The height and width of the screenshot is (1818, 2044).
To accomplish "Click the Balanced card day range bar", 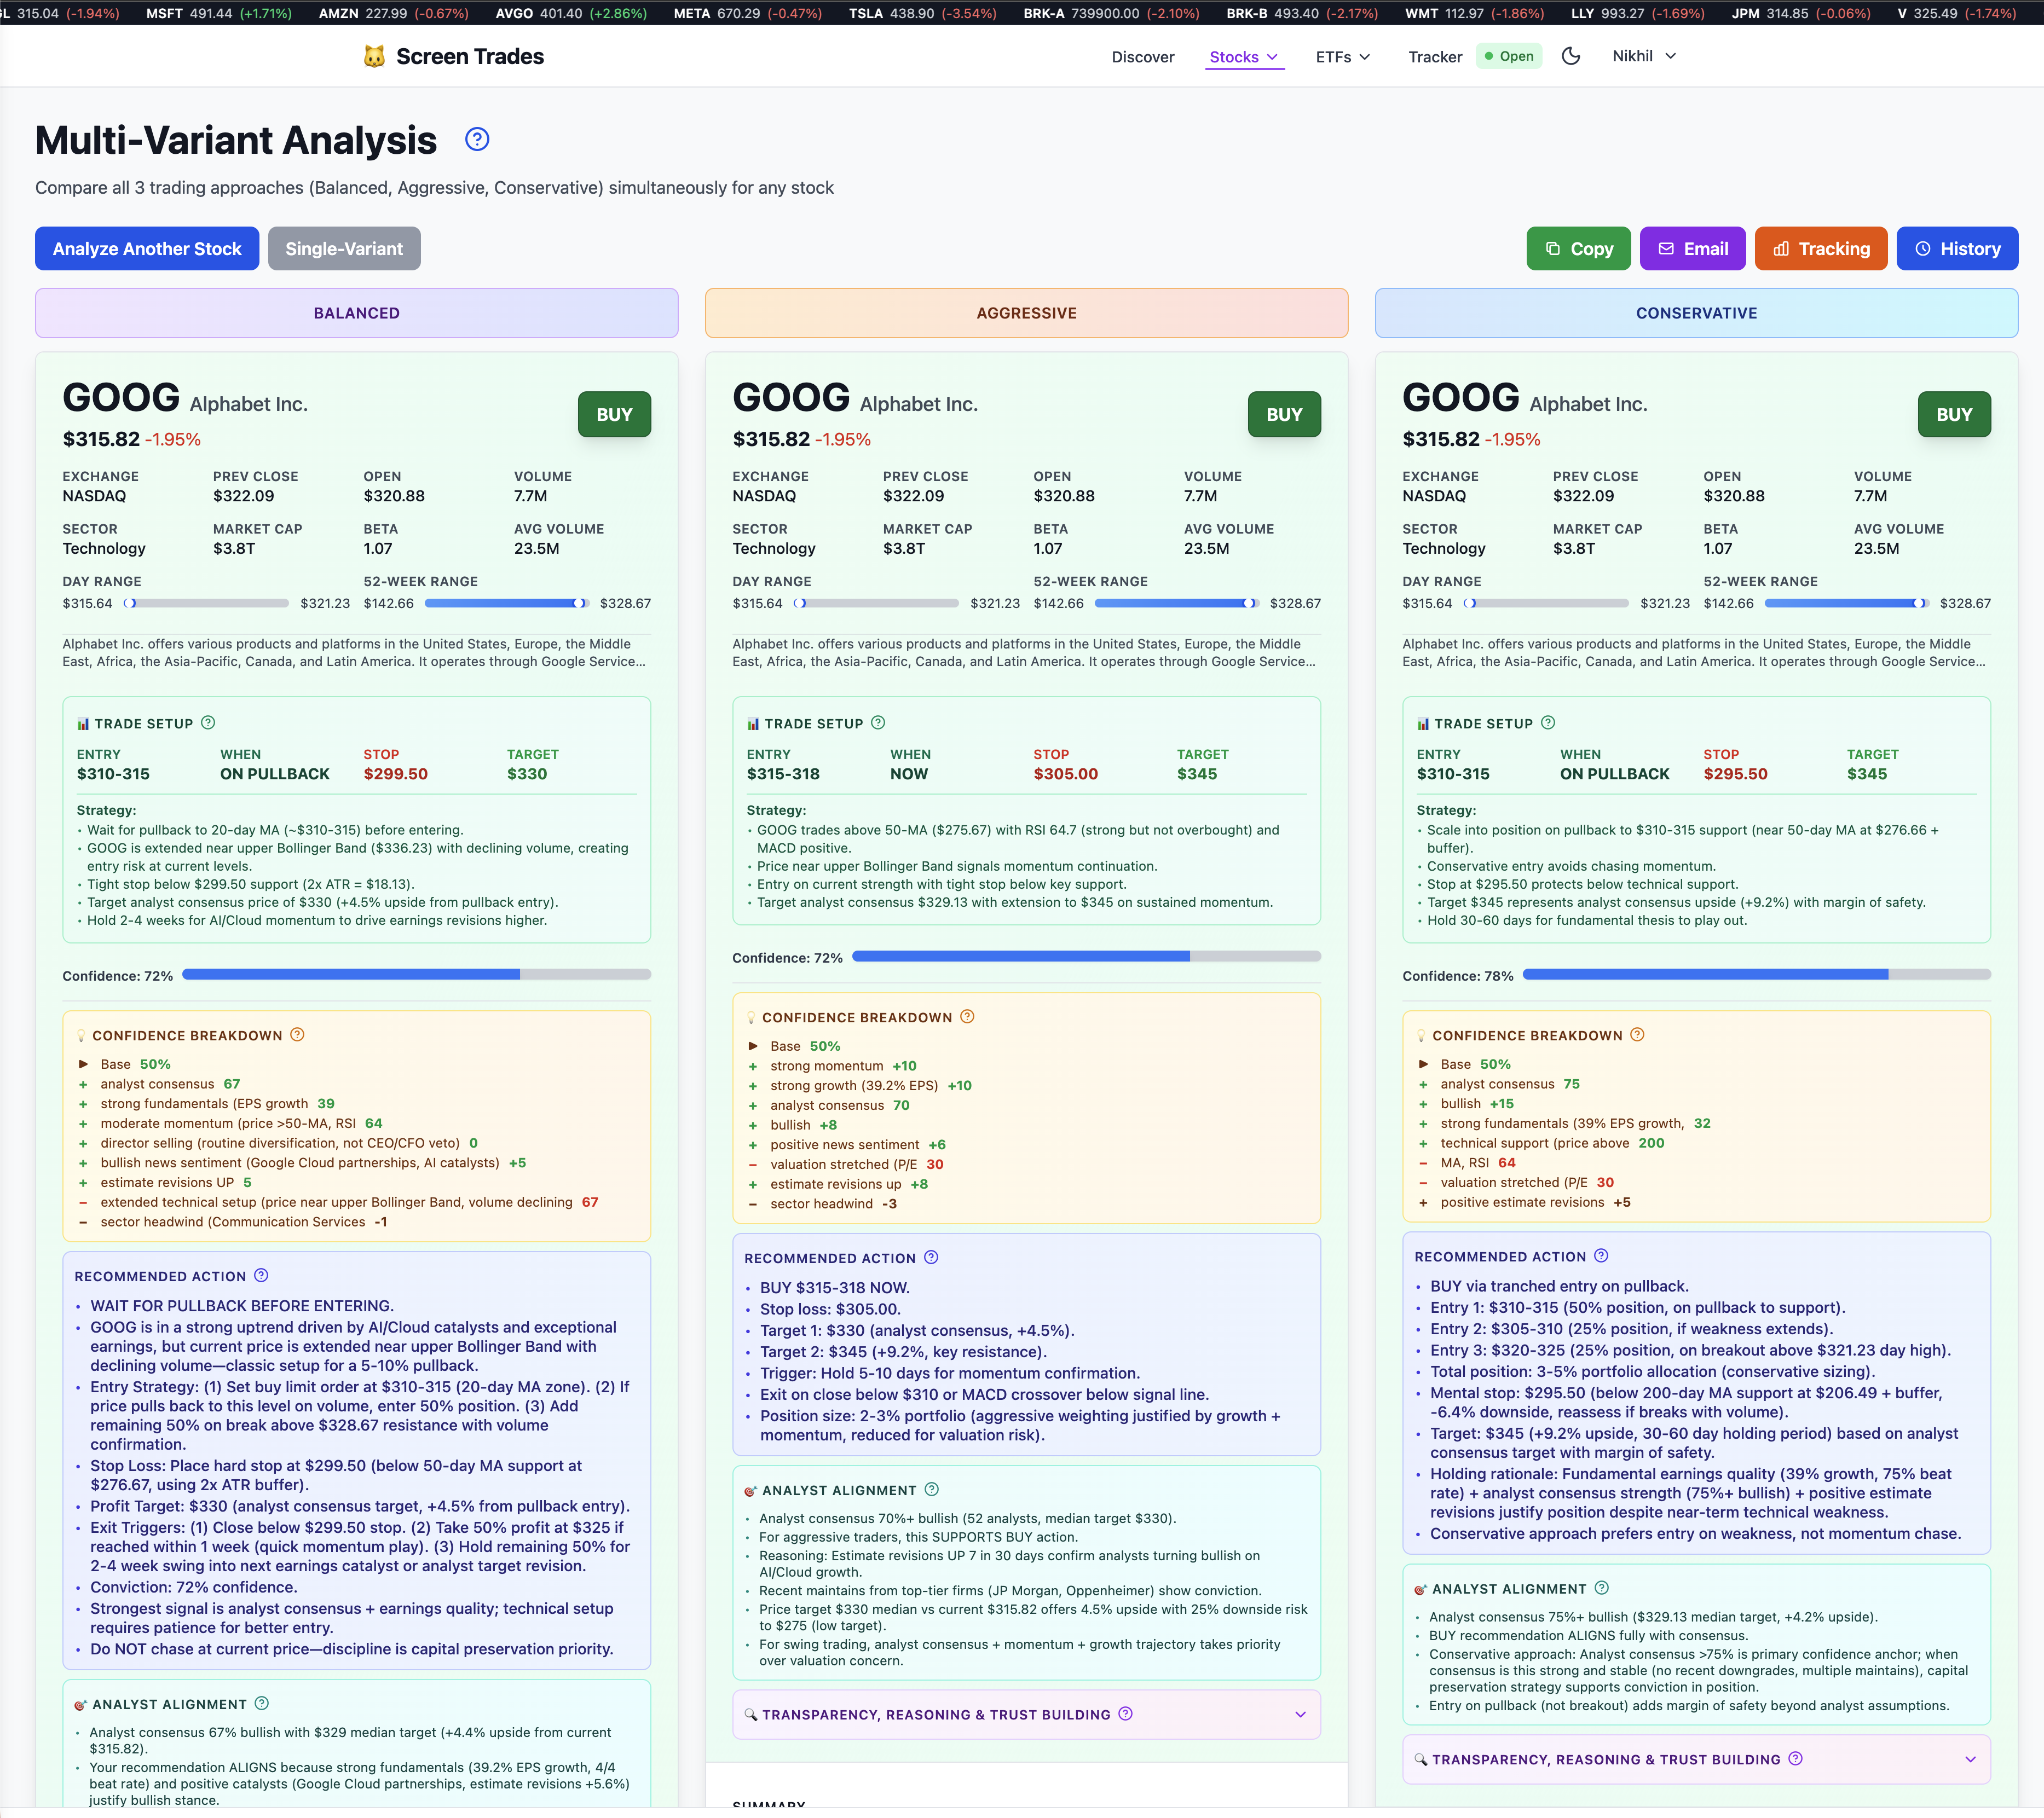I will [206, 603].
